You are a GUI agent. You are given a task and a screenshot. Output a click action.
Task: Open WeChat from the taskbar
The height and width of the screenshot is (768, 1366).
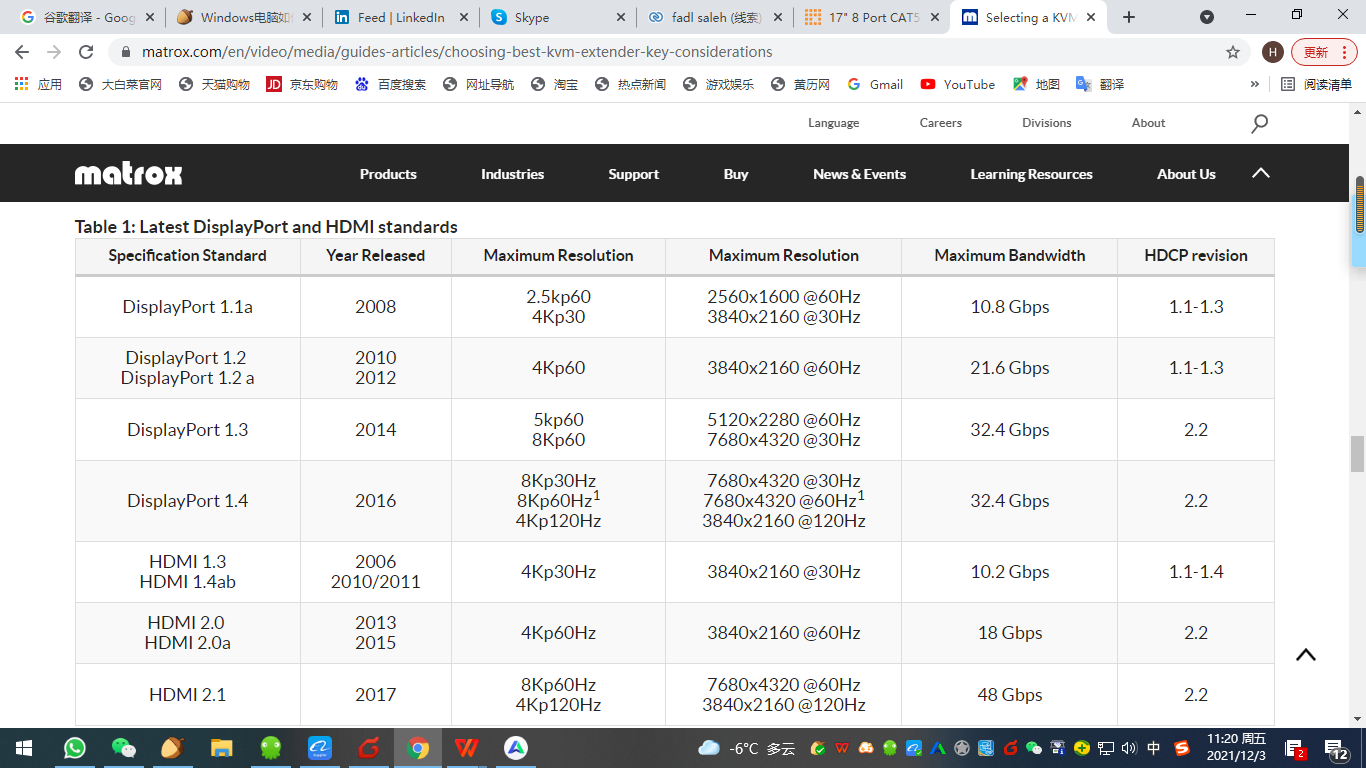tap(124, 748)
